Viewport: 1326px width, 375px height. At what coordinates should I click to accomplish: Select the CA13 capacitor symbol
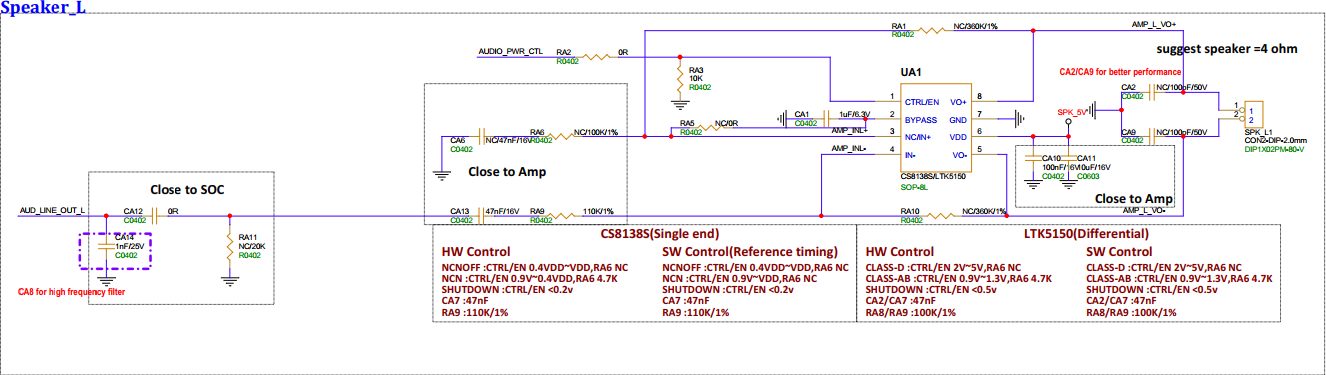point(481,216)
